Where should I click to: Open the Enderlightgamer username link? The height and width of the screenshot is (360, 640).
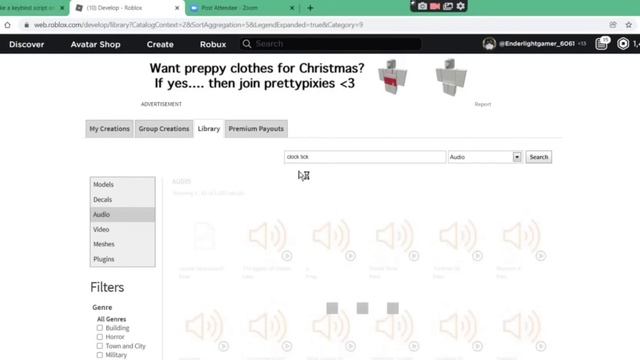pos(537,44)
